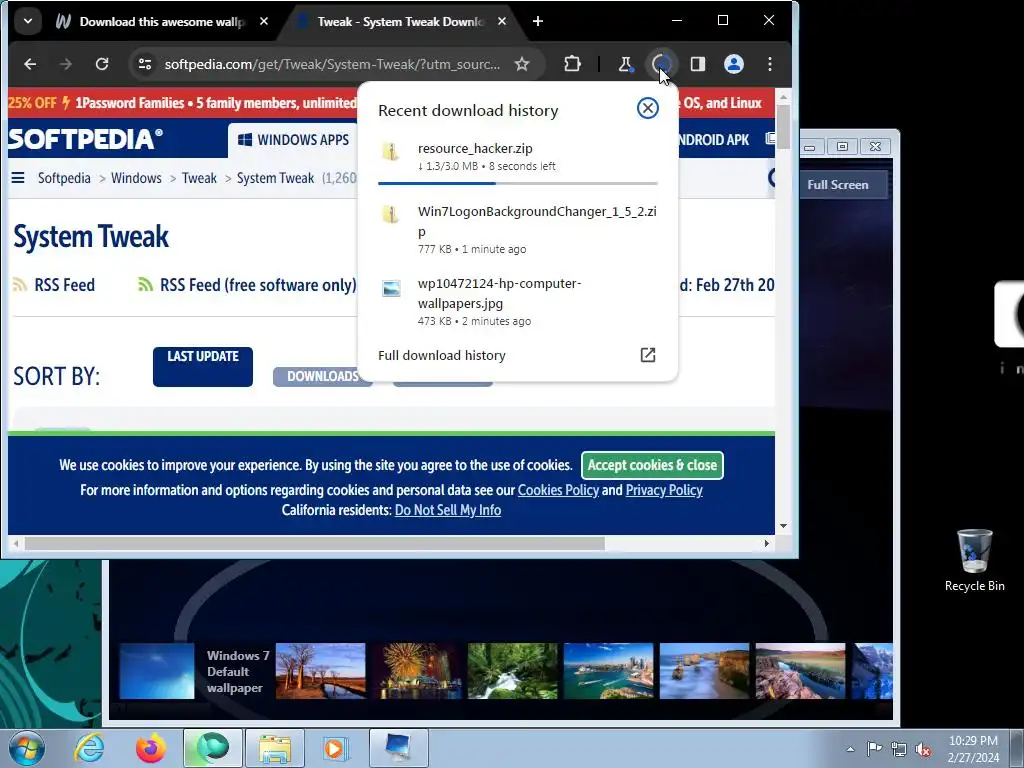
Task: Open the Chrome extensions puzzle icon
Action: point(572,64)
